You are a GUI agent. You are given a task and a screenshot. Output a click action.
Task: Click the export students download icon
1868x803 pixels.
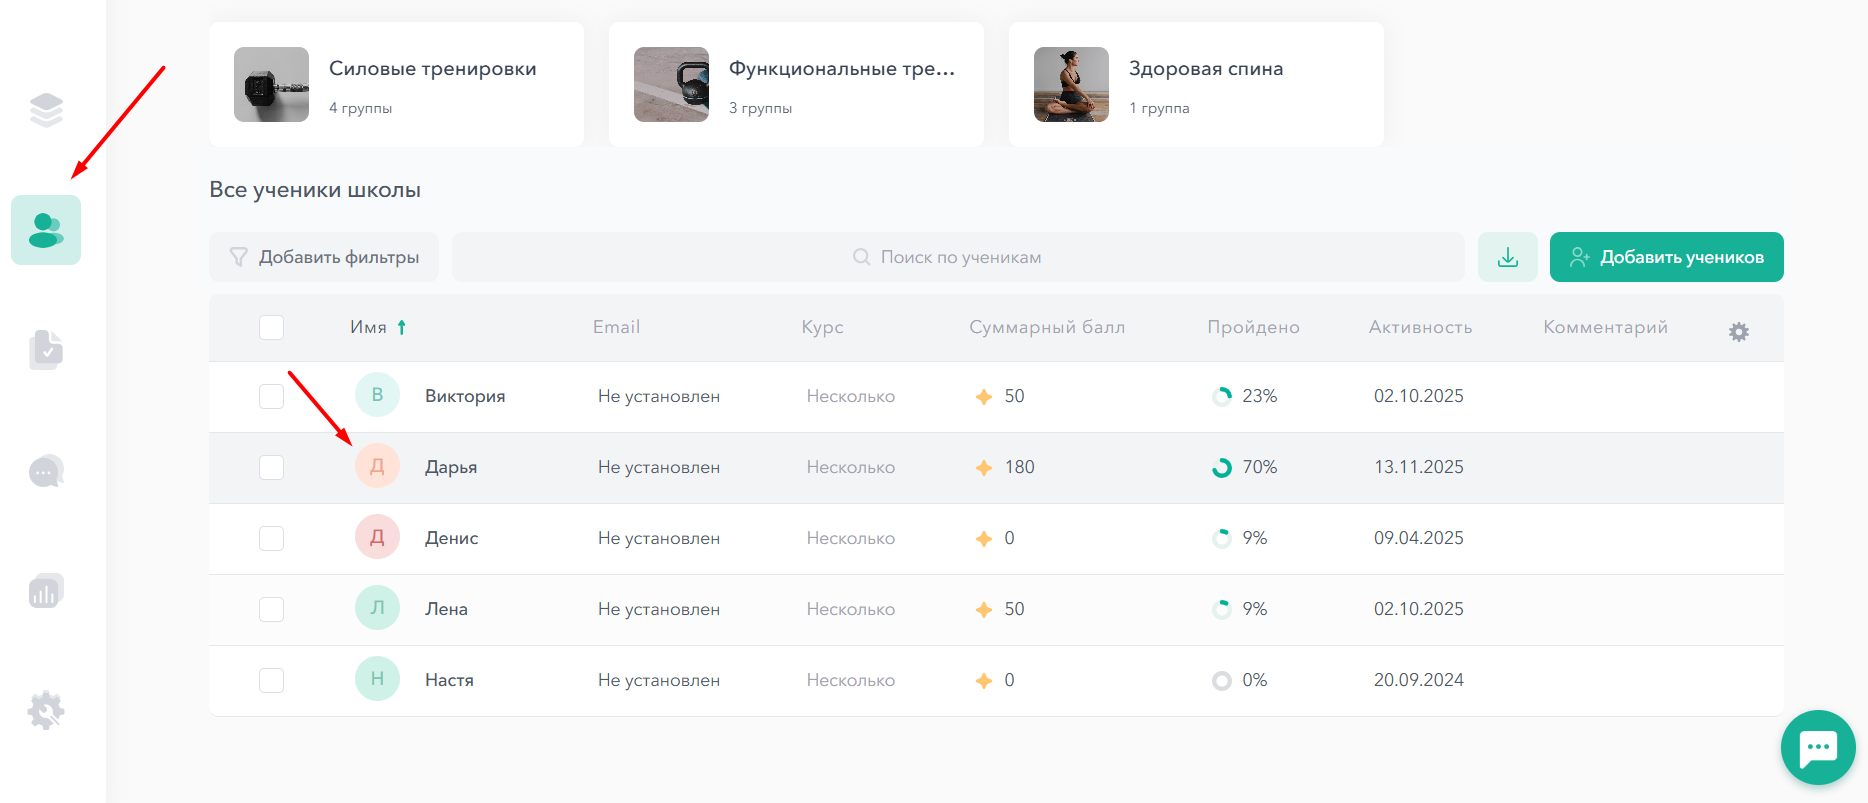pos(1507,257)
